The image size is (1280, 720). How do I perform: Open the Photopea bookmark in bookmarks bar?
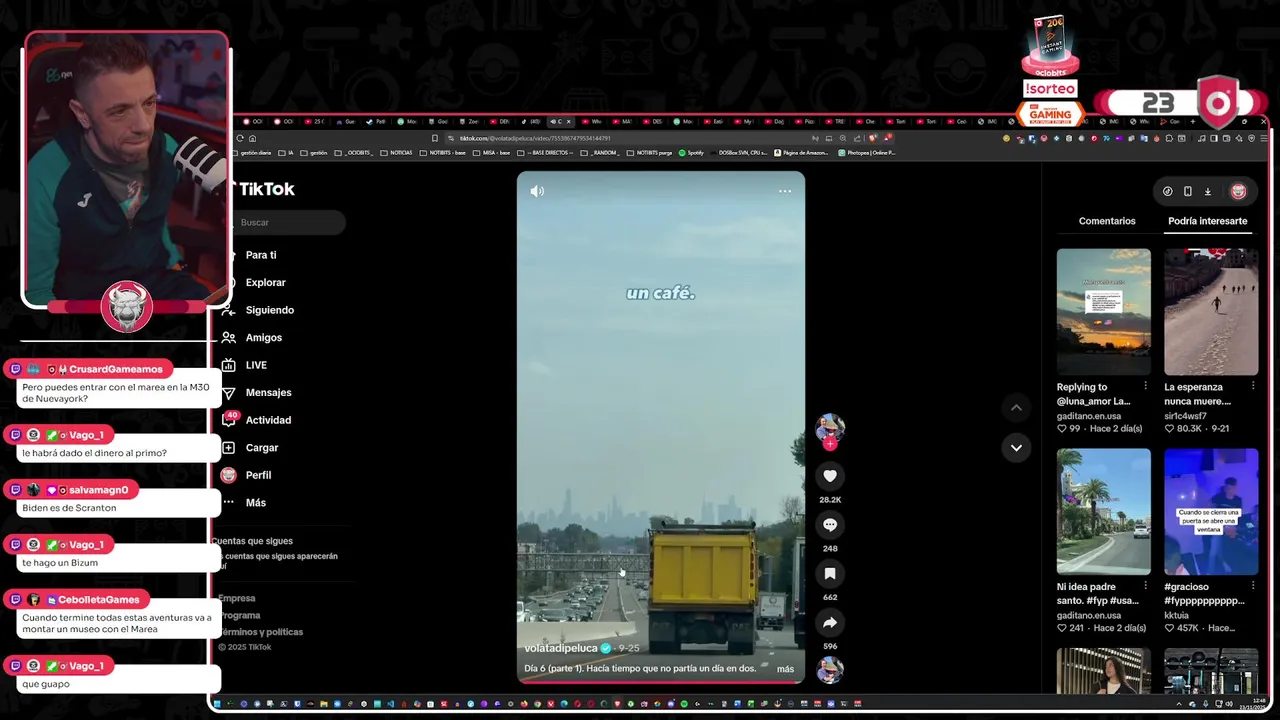click(867, 153)
